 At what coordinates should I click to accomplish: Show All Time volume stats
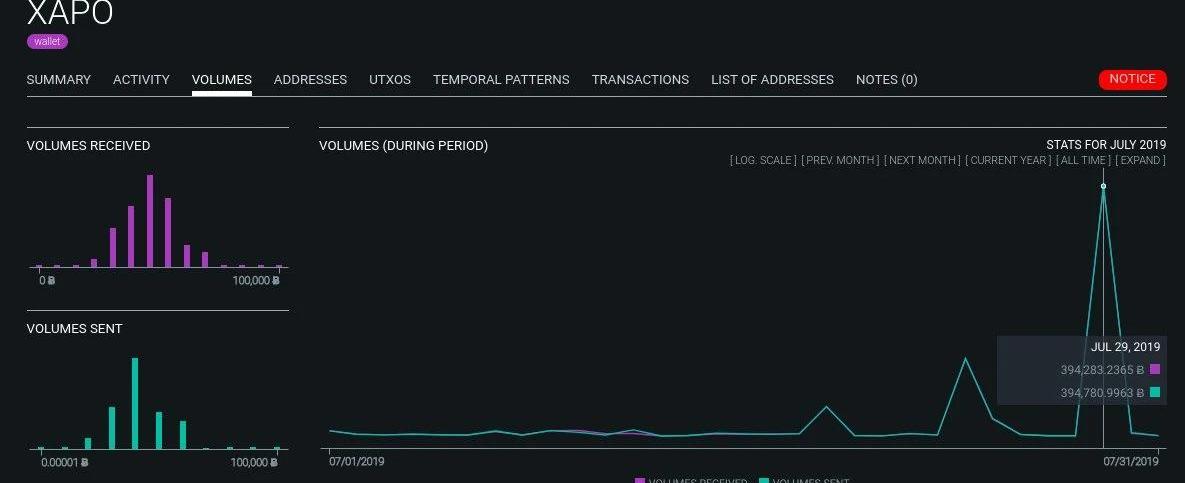[x=1084, y=160]
